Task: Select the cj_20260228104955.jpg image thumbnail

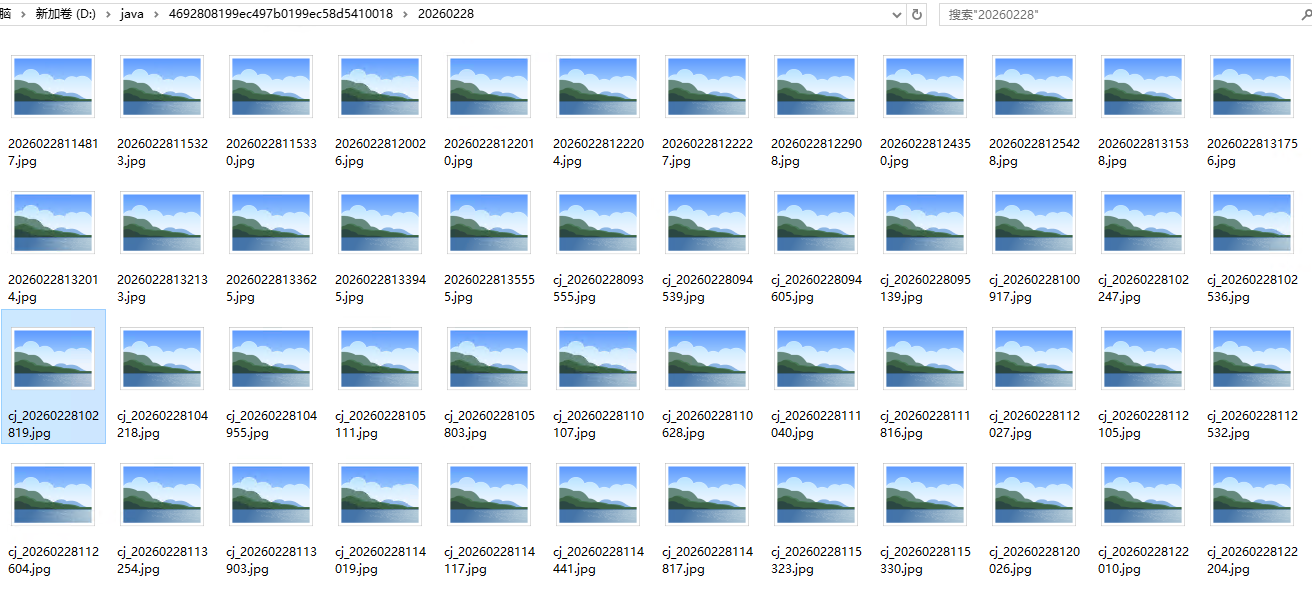Action: coord(271,359)
